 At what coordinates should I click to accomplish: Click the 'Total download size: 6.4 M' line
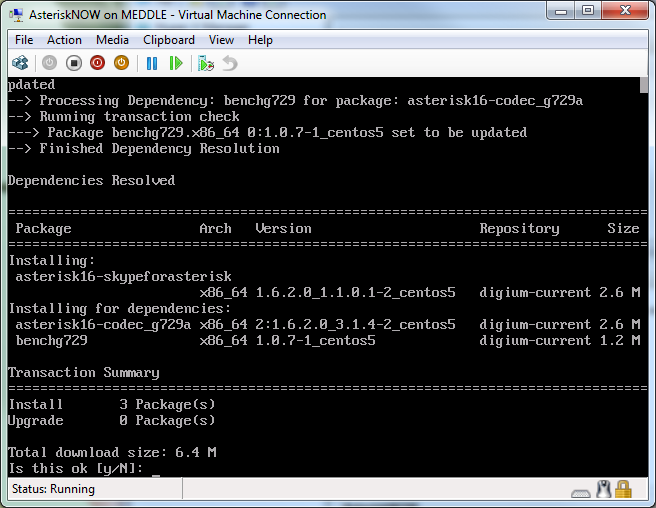112,452
